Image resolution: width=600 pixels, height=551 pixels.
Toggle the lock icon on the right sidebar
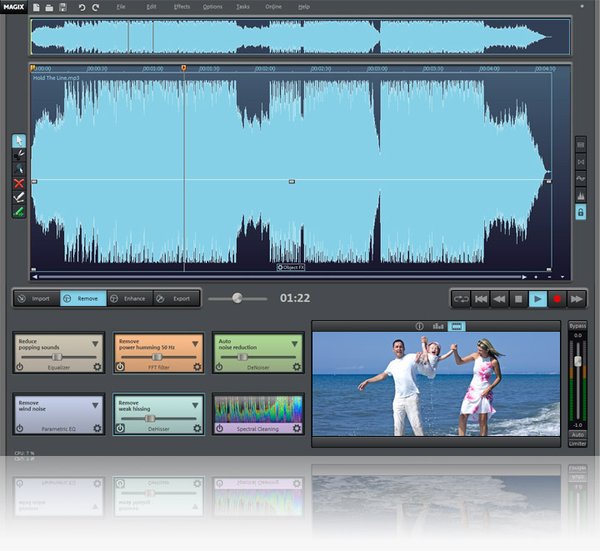pyautogui.click(x=580, y=212)
